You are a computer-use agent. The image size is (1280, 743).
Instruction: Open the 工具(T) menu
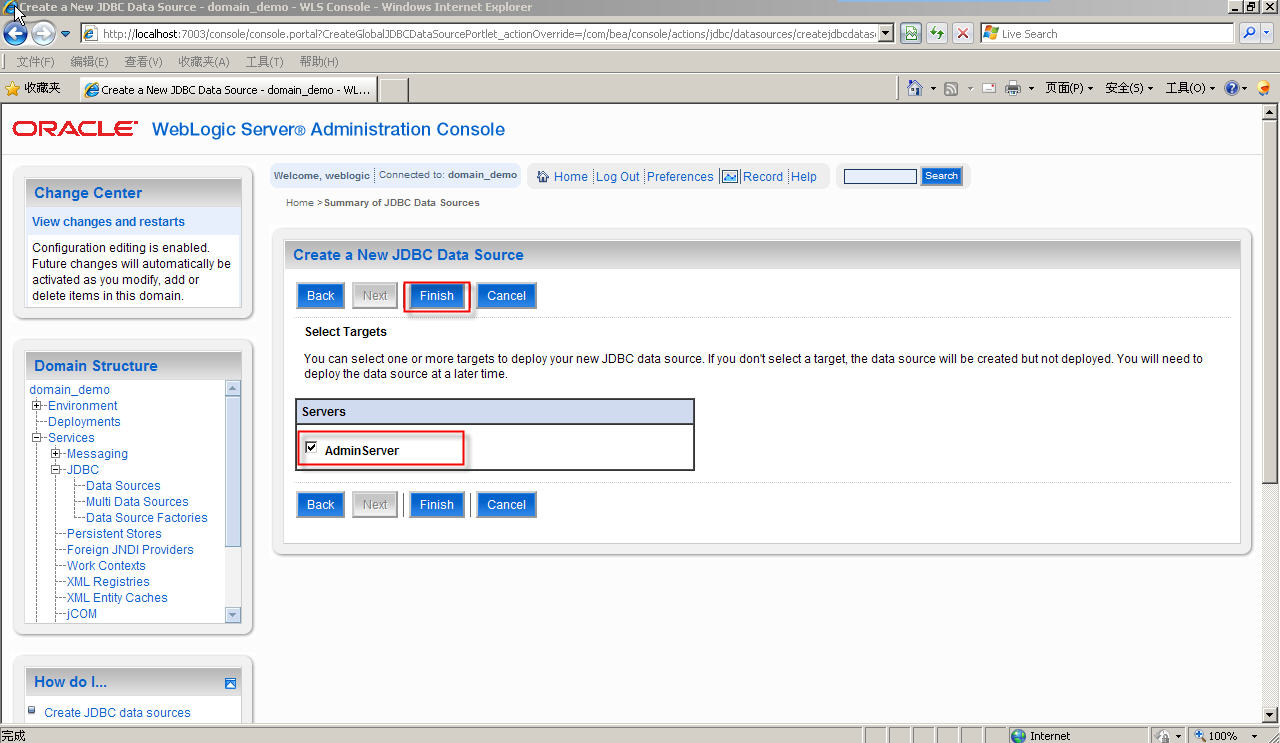264,62
